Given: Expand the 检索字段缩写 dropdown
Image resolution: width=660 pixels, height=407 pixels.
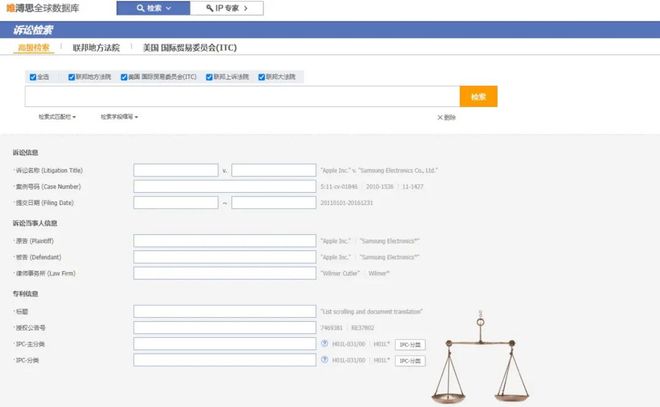Looking at the screenshot, I should point(119,117).
